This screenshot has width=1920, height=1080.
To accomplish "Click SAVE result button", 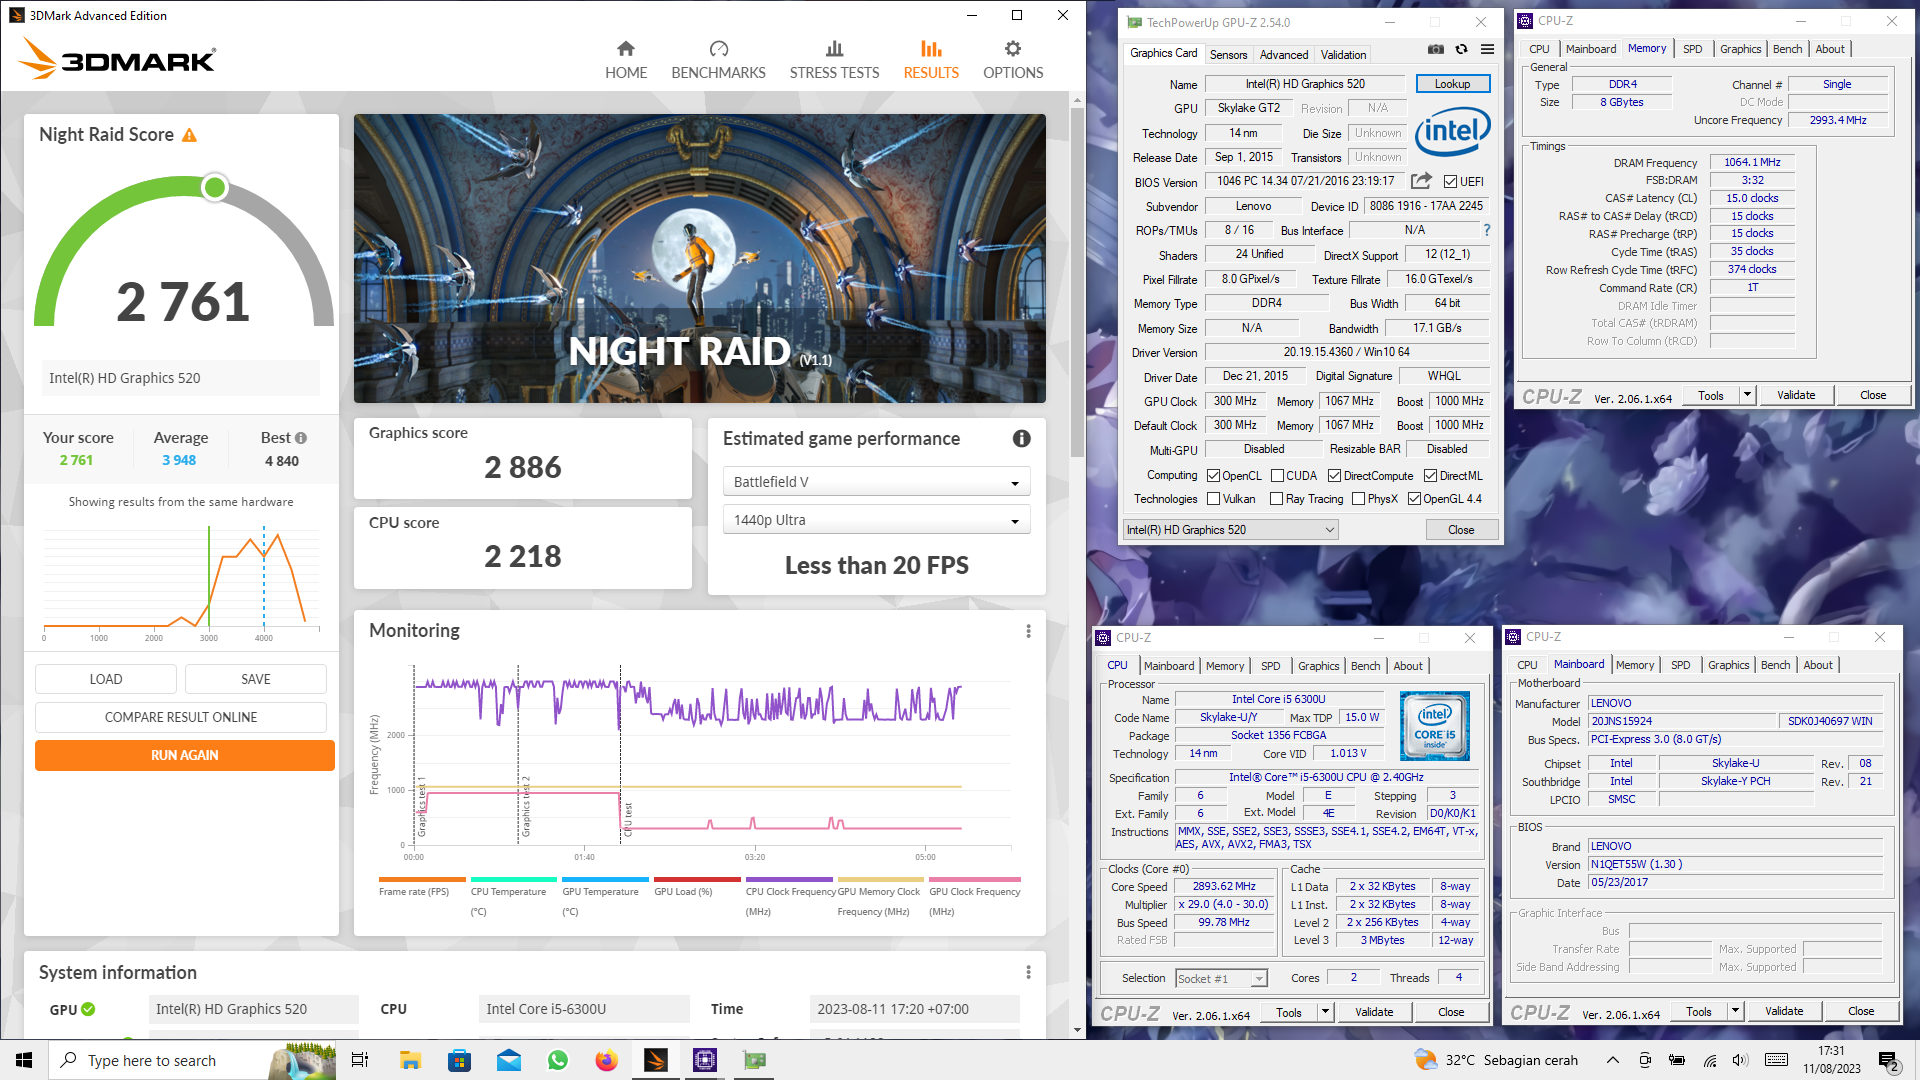I will point(256,679).
